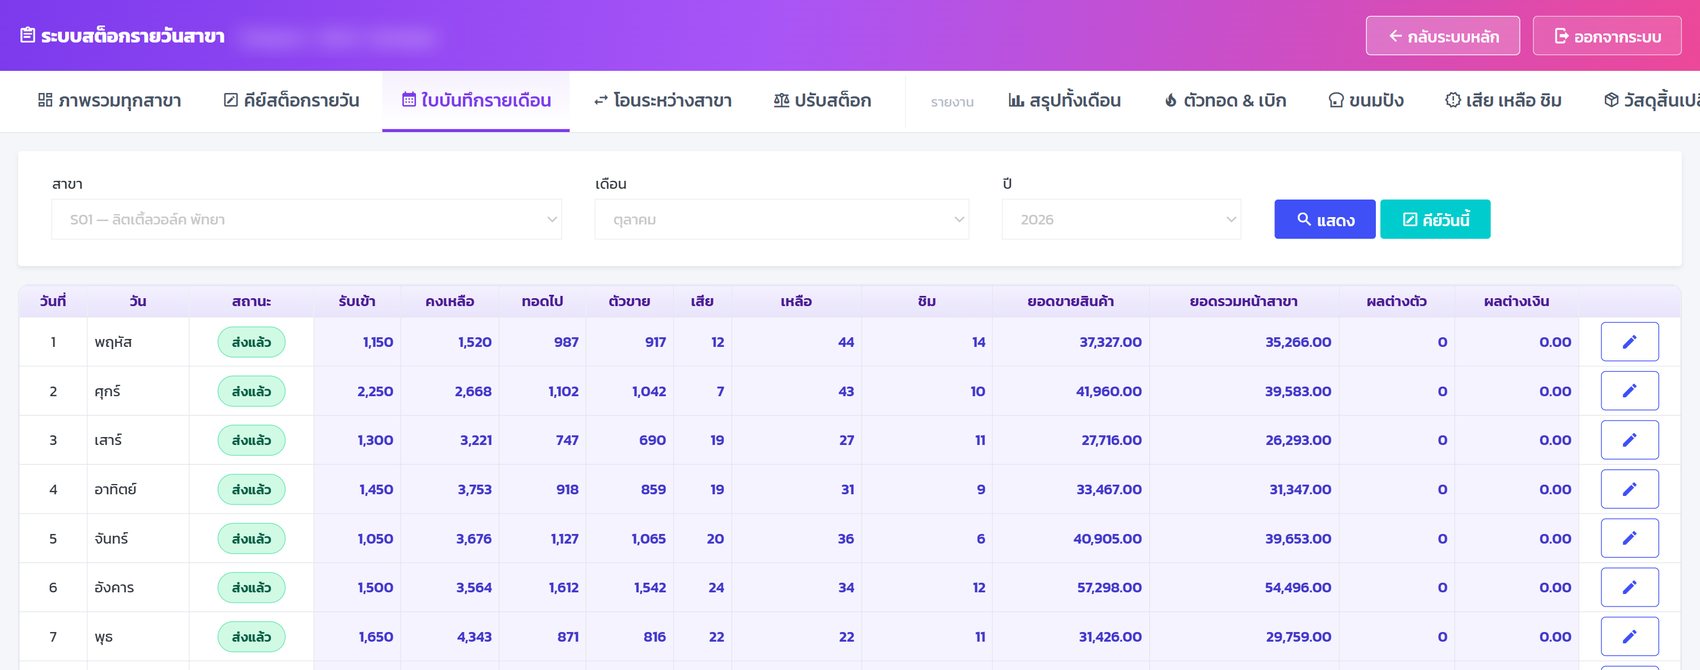
Task: Edit row 1 (พฤหัส) with pencil icon
Action: click(x=1629, y=342)
